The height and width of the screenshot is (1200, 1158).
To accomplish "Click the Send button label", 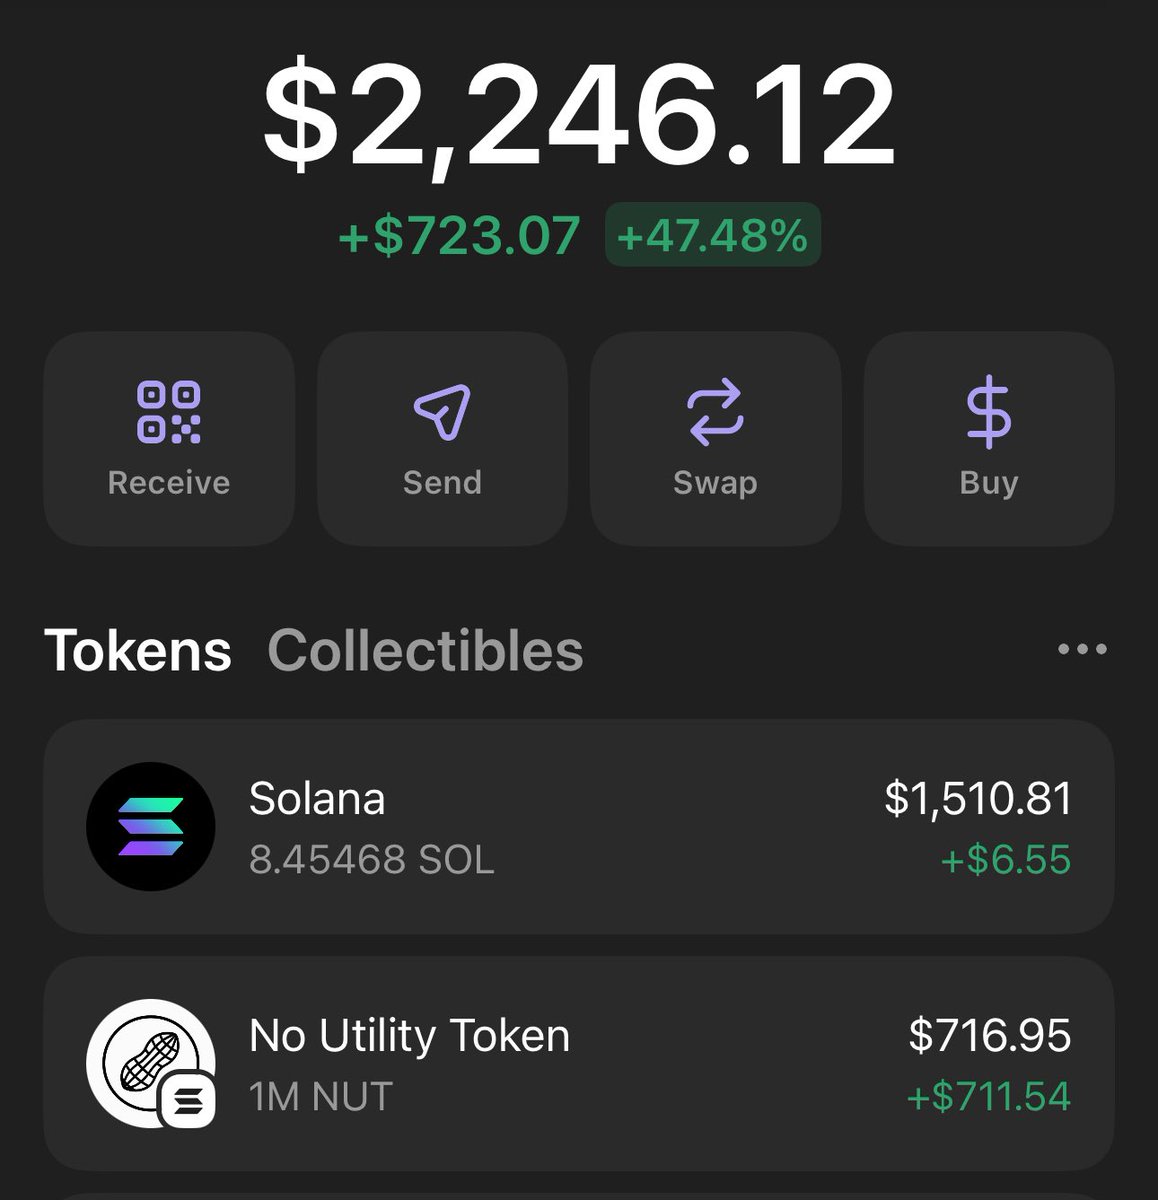I will tap(442, 482).
